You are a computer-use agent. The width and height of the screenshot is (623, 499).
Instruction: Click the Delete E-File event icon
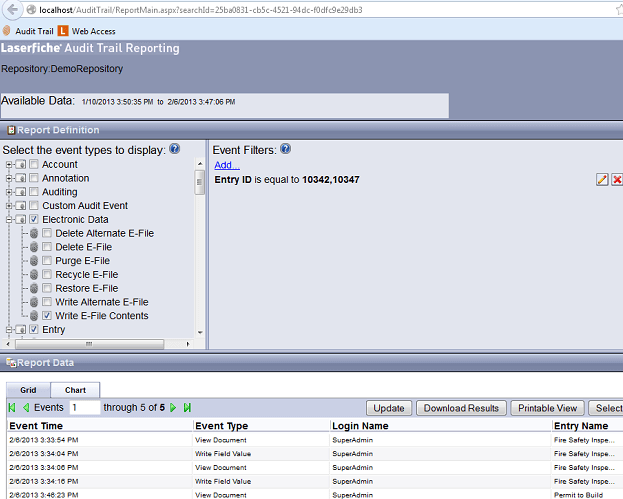[34, 247]
